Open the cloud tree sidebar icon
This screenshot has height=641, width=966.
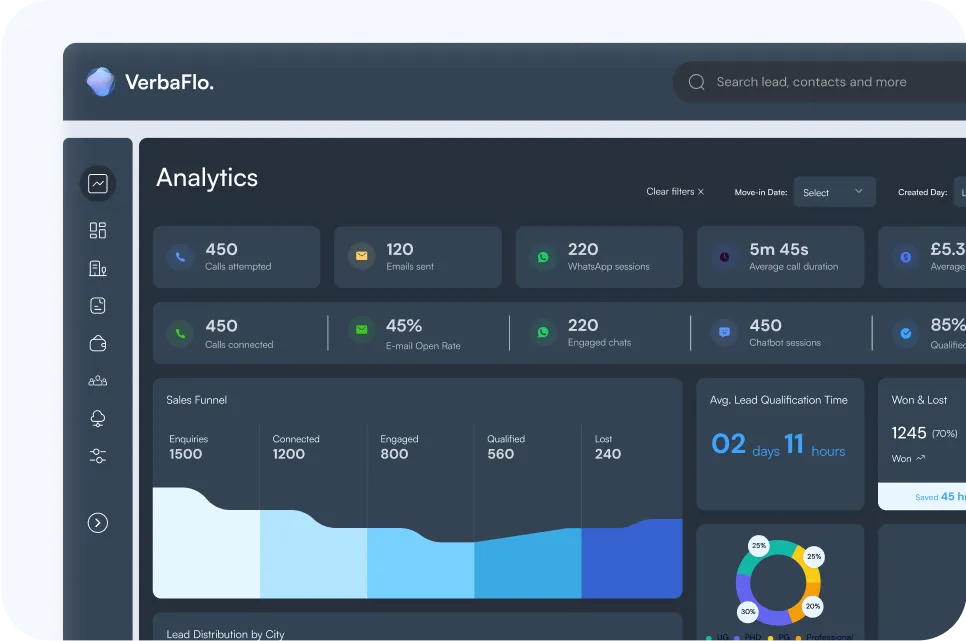pyautogui.click(x=98, y=418)
